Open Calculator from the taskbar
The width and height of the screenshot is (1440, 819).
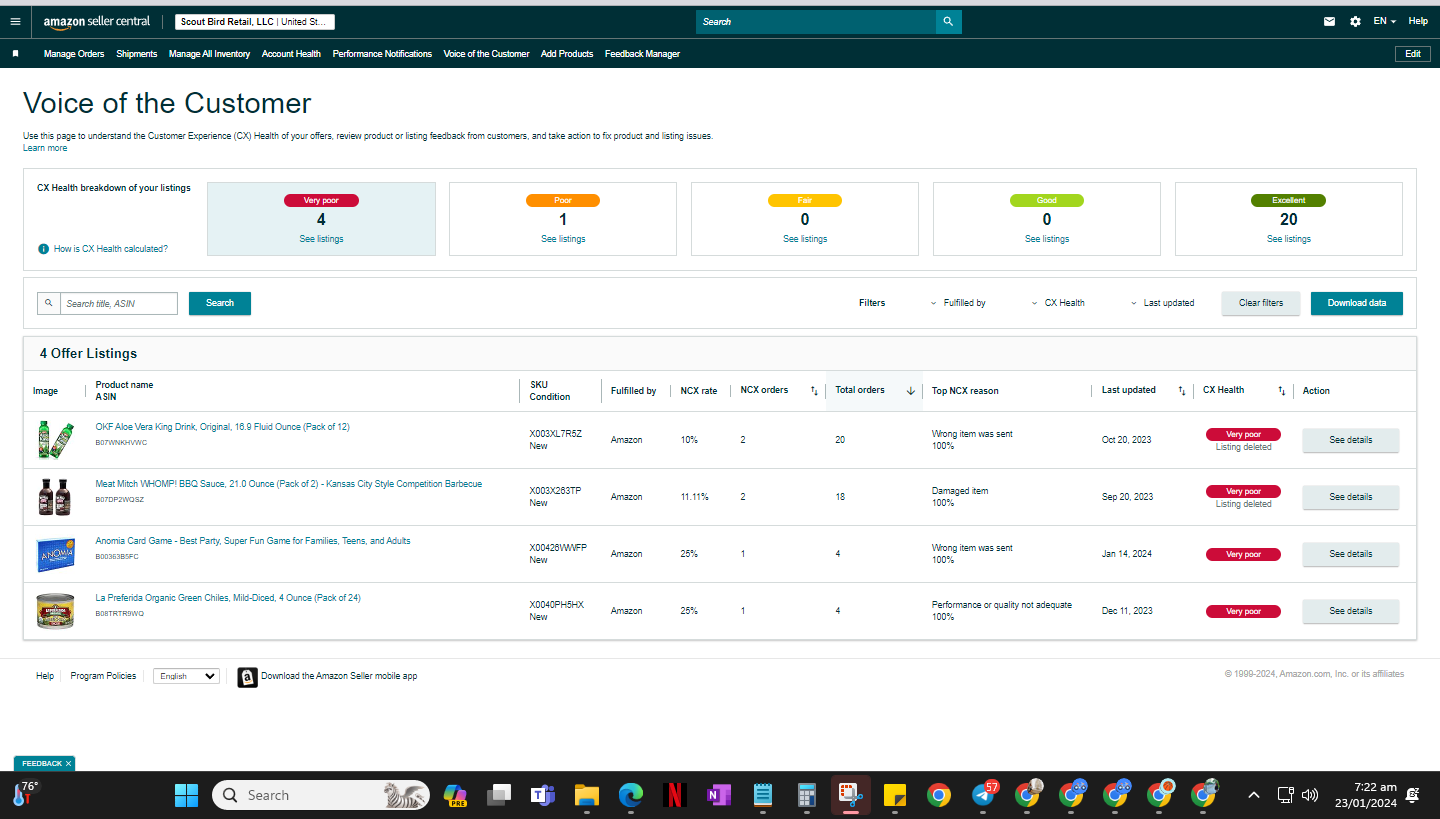point(806,795)
